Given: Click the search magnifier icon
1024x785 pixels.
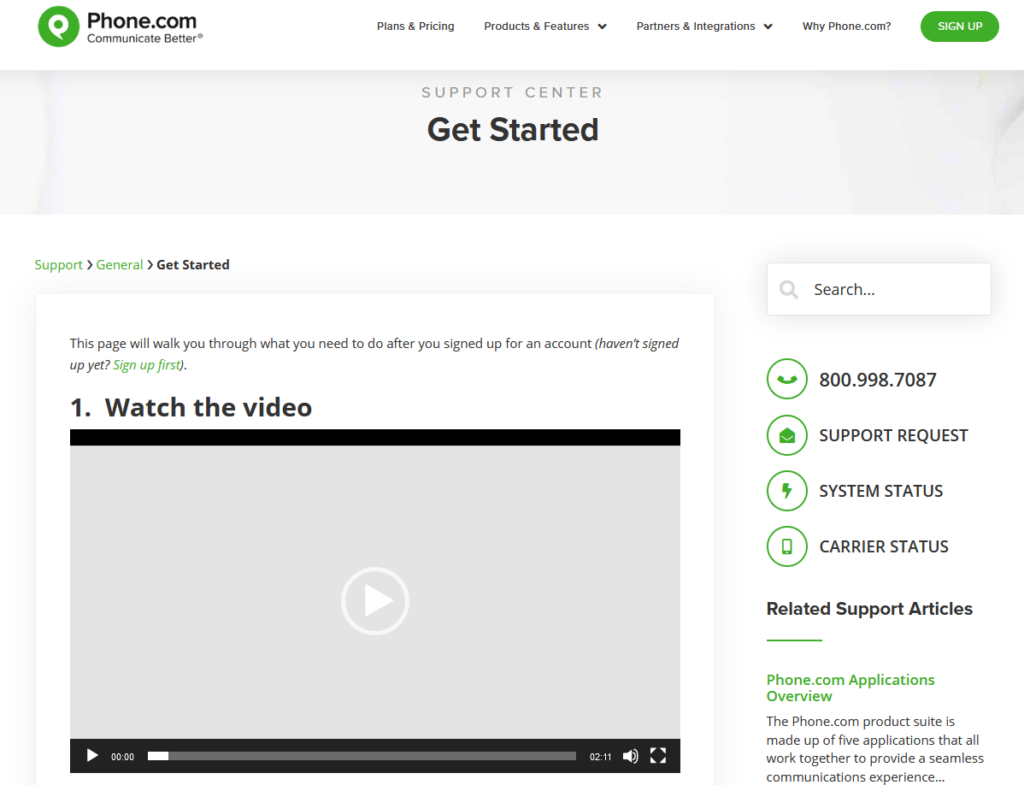Looking at the screenshot, I should coord(788,289).
